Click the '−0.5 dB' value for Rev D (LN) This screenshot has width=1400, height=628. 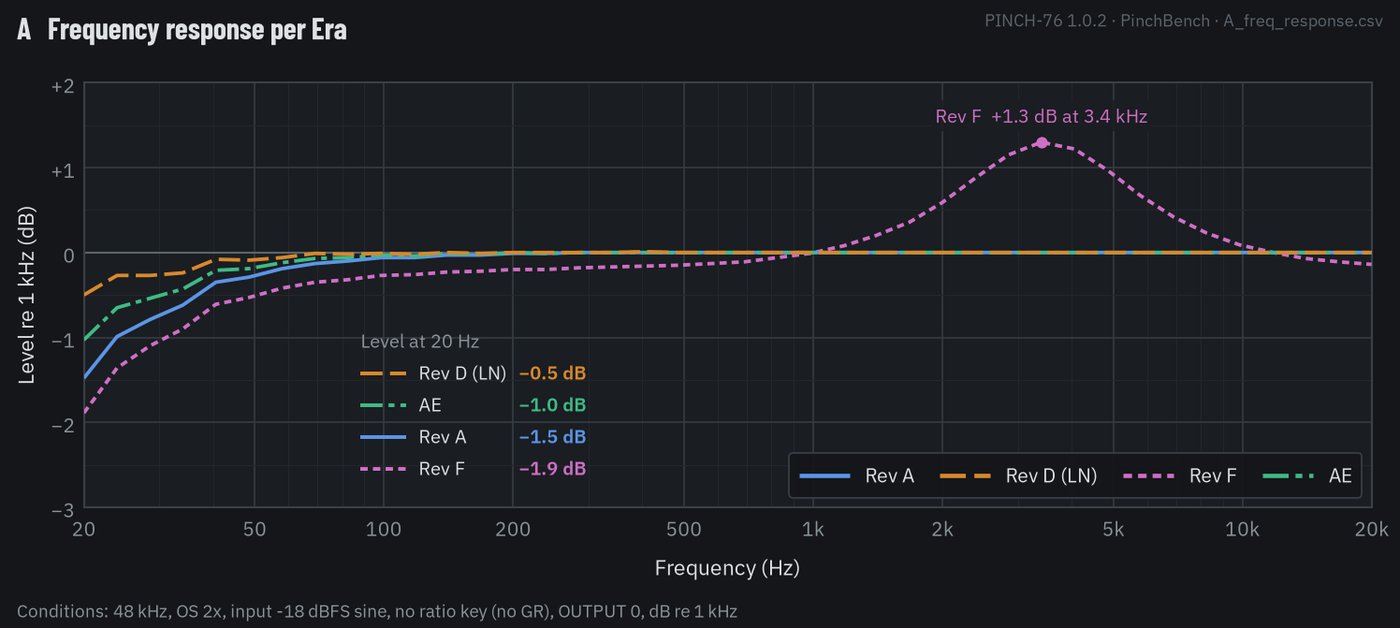click(x=552, y=373)
